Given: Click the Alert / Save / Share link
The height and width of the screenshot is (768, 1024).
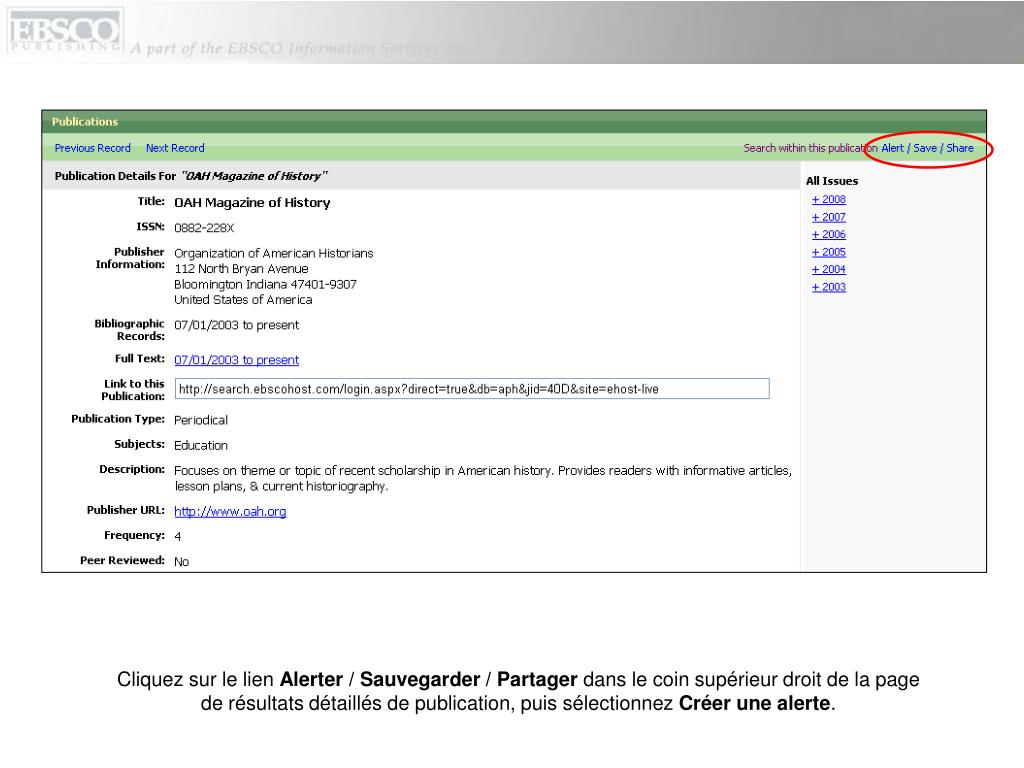Looking at the screenshot, I should tap(927, 148).
